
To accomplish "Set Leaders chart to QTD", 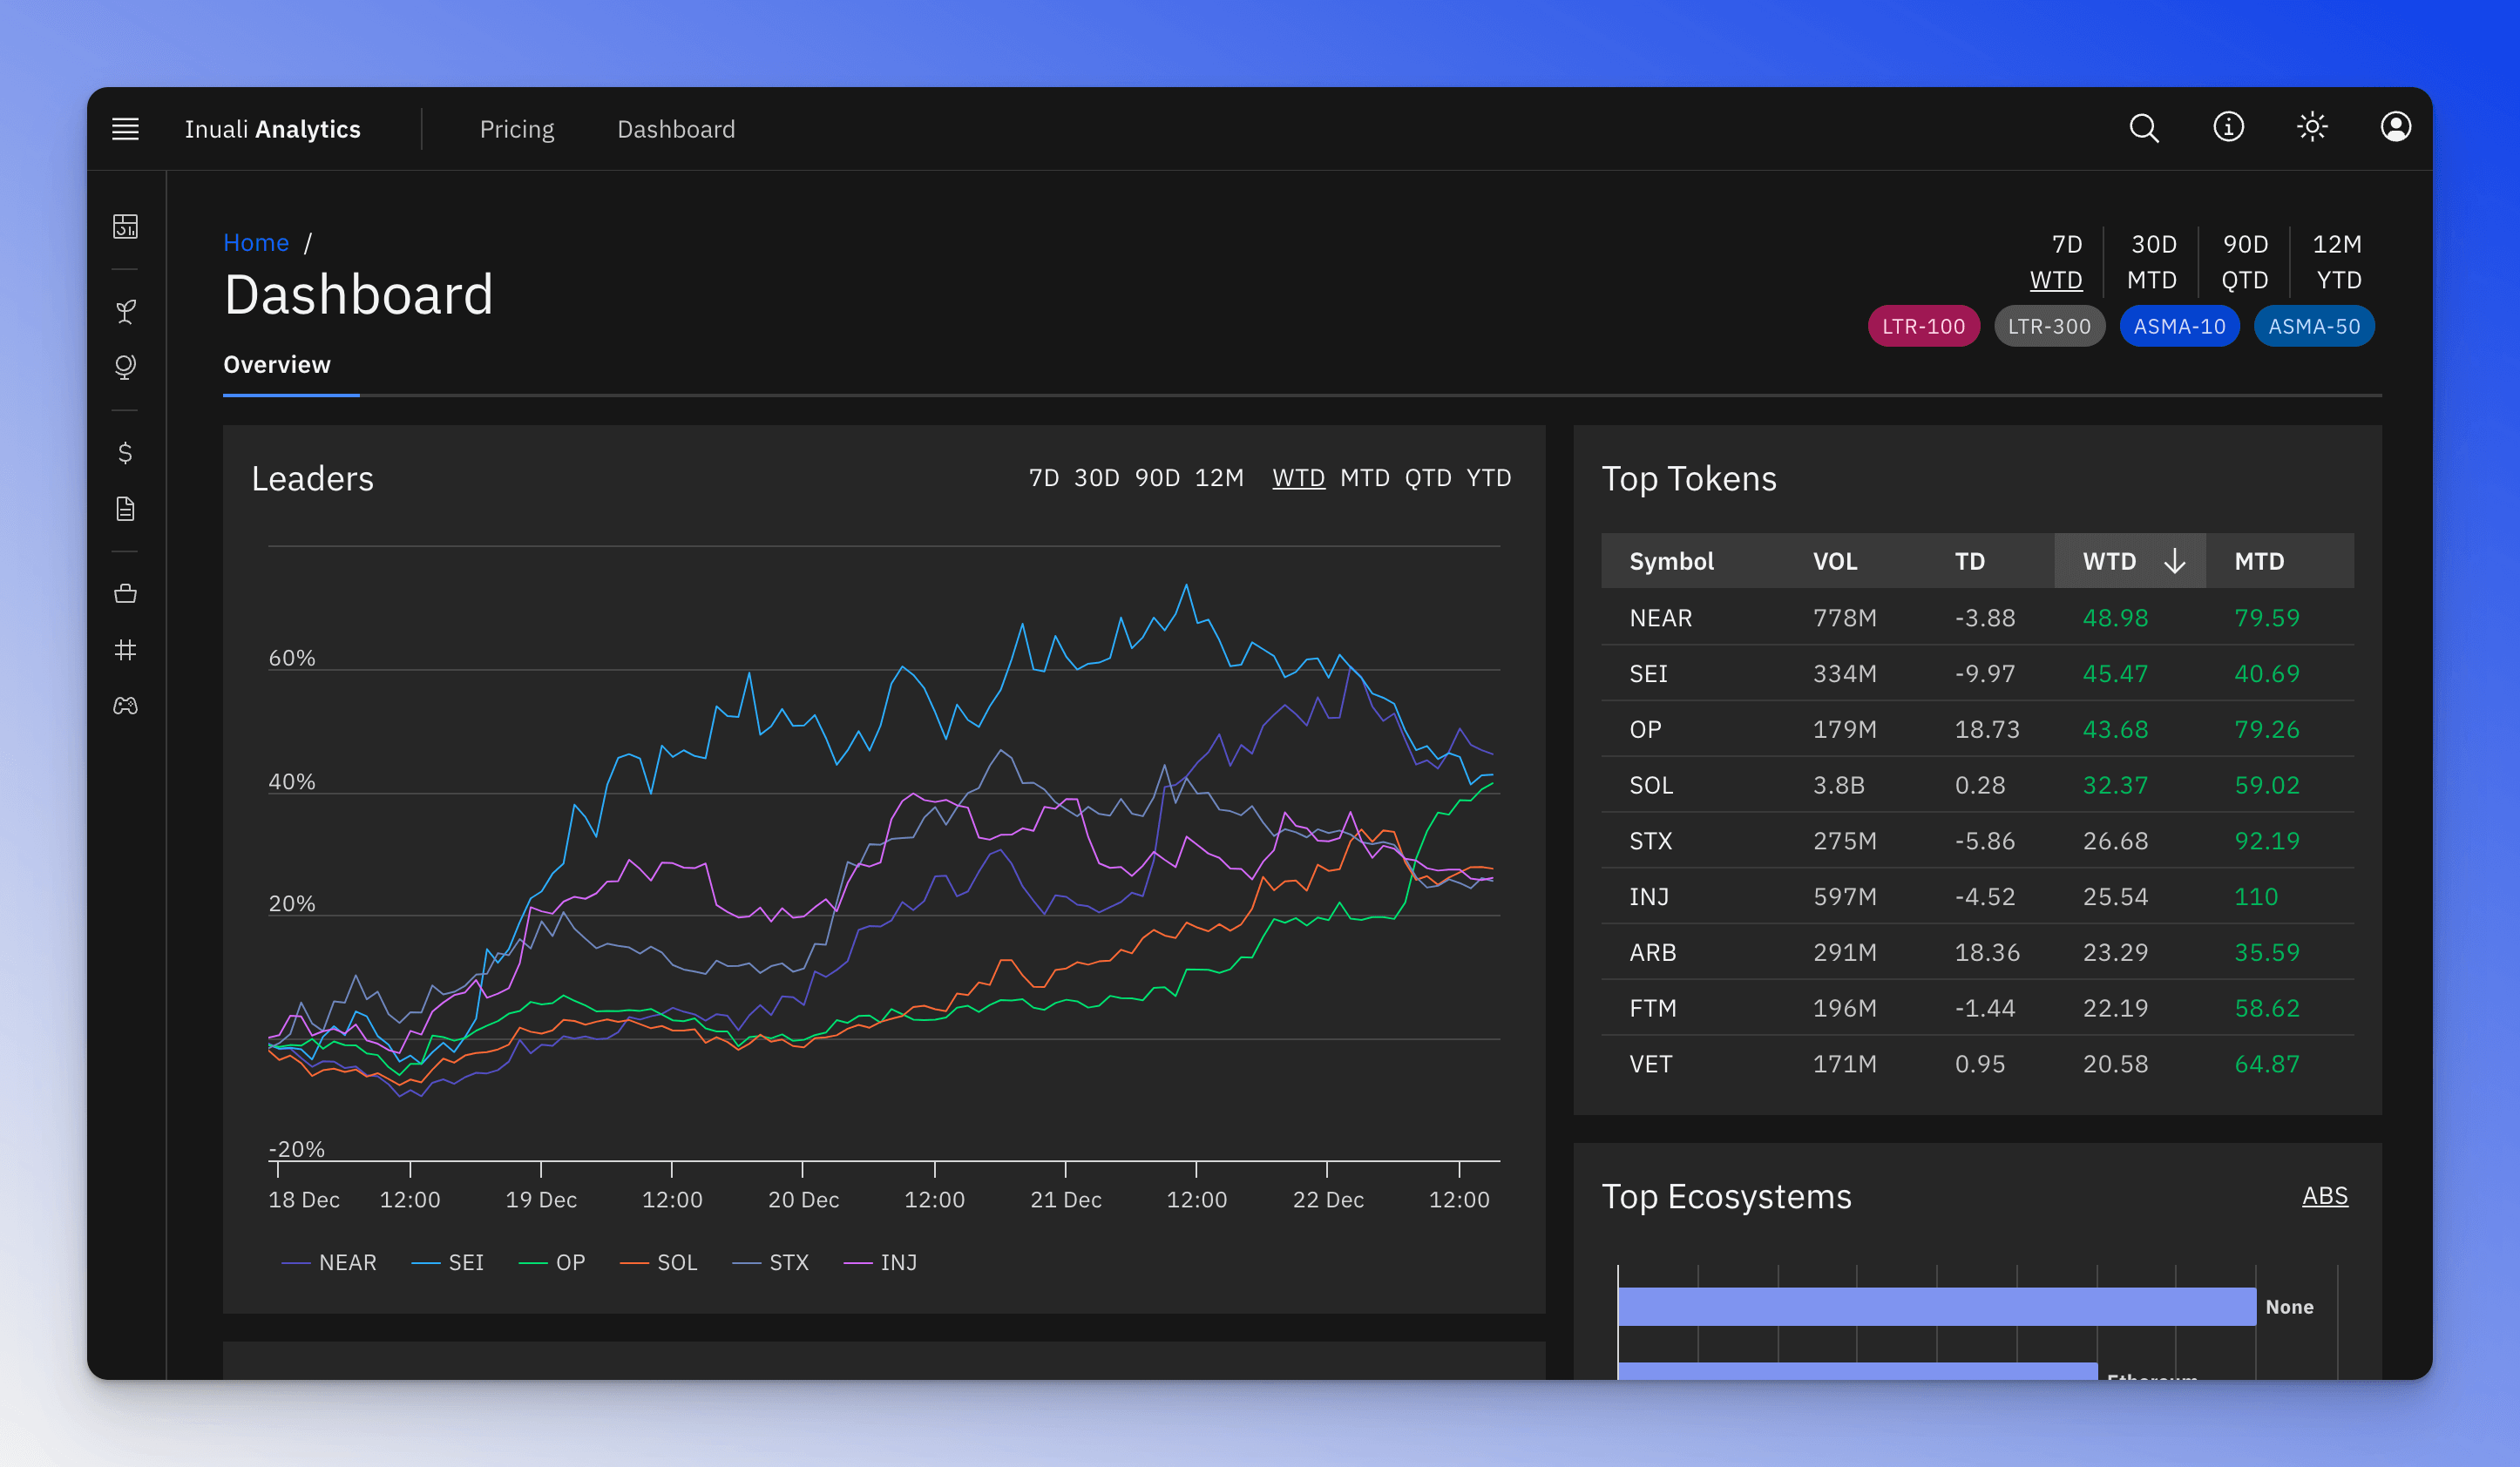I will (1428, 478).
